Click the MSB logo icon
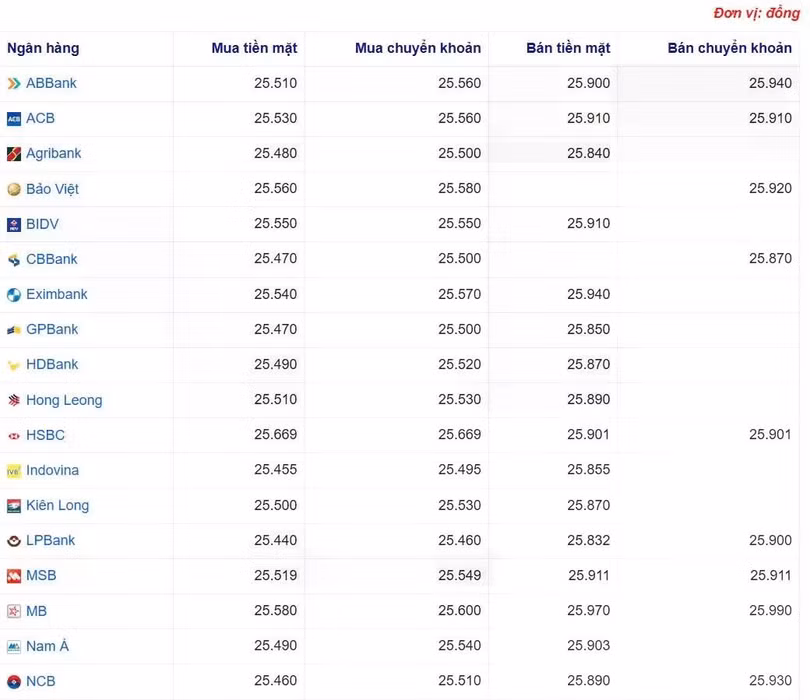810x700 pixels. tap(14, 576)
